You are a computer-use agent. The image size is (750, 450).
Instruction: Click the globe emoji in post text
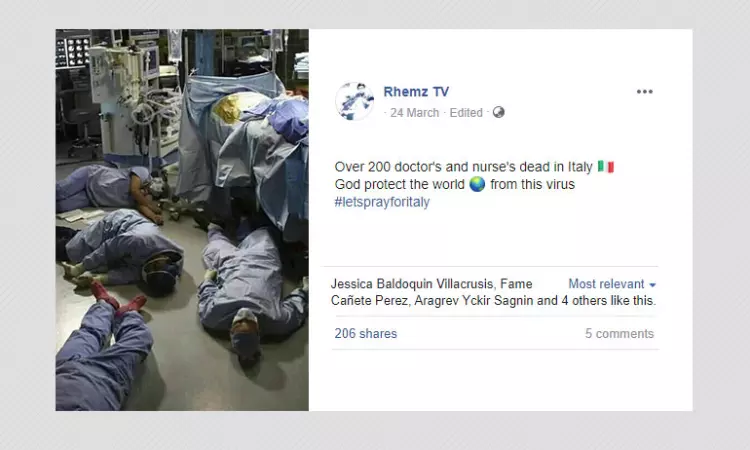[477, 184]
